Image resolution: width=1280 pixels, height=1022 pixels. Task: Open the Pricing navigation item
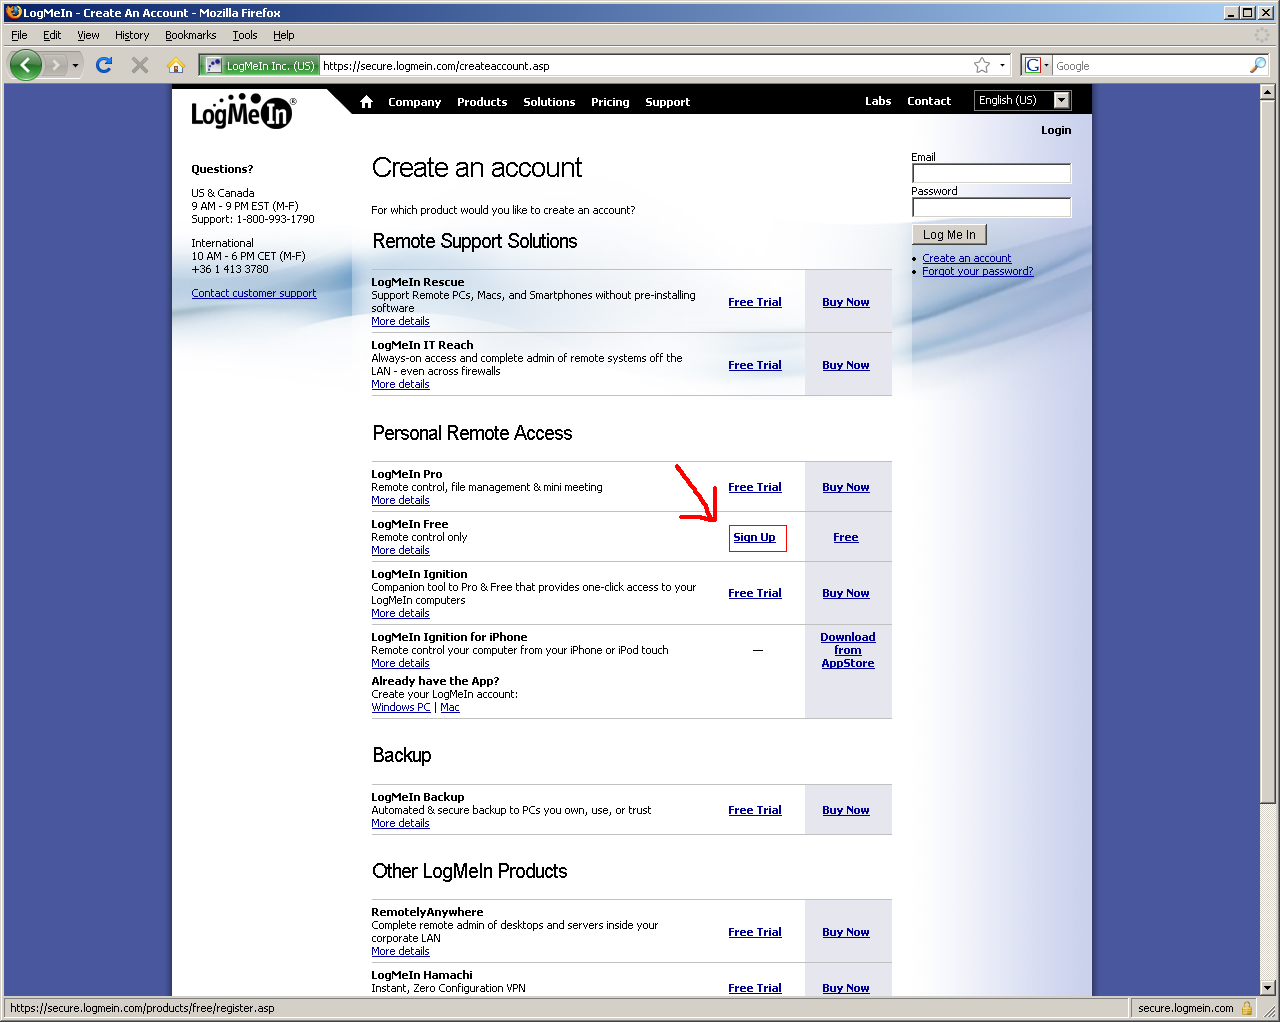(610, 102)
